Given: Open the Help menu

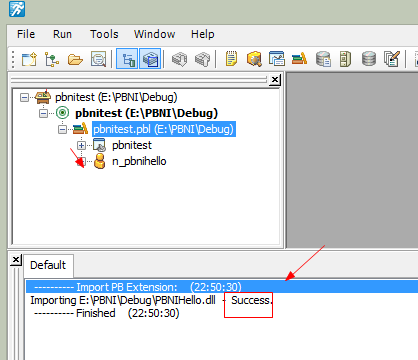Looking at the screenshot, I should coord(202,34).
